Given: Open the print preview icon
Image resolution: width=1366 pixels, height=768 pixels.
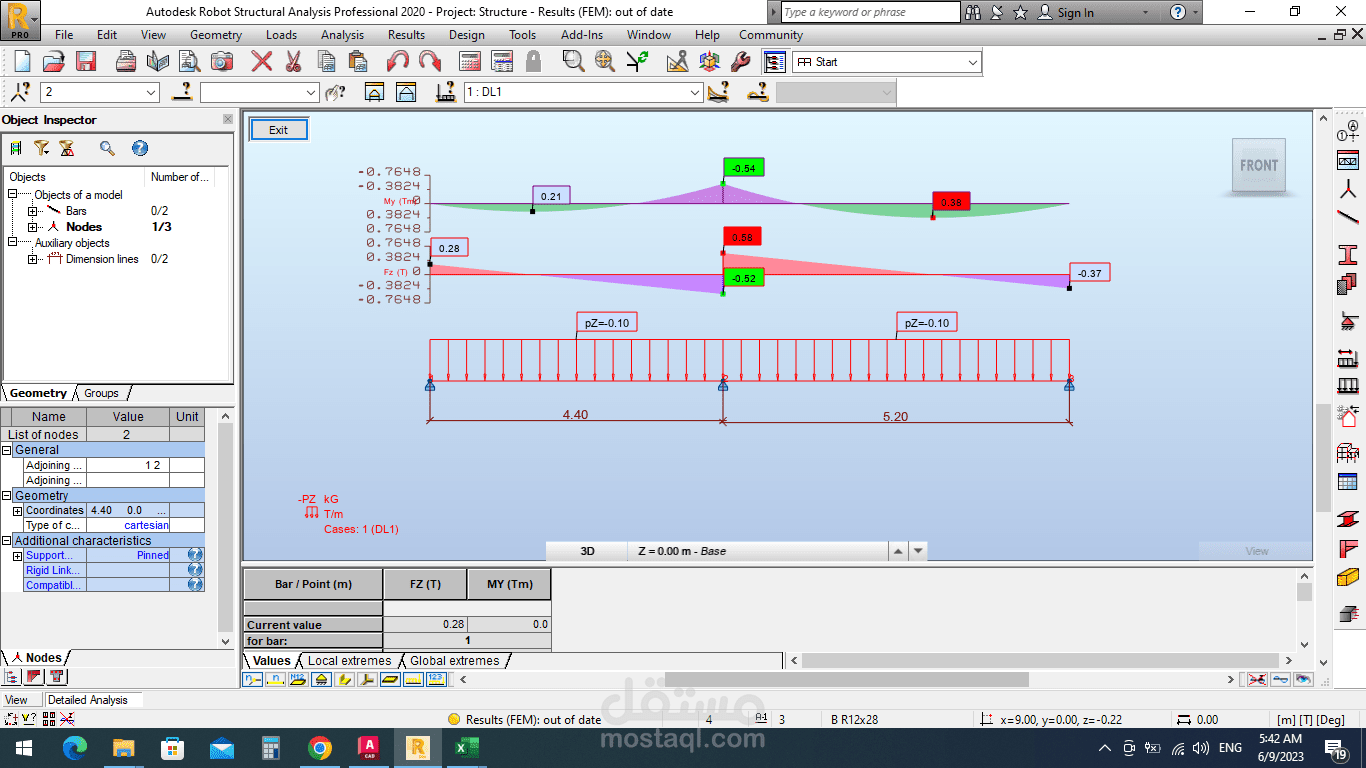Looking at the screenshot, I should 190,61.
